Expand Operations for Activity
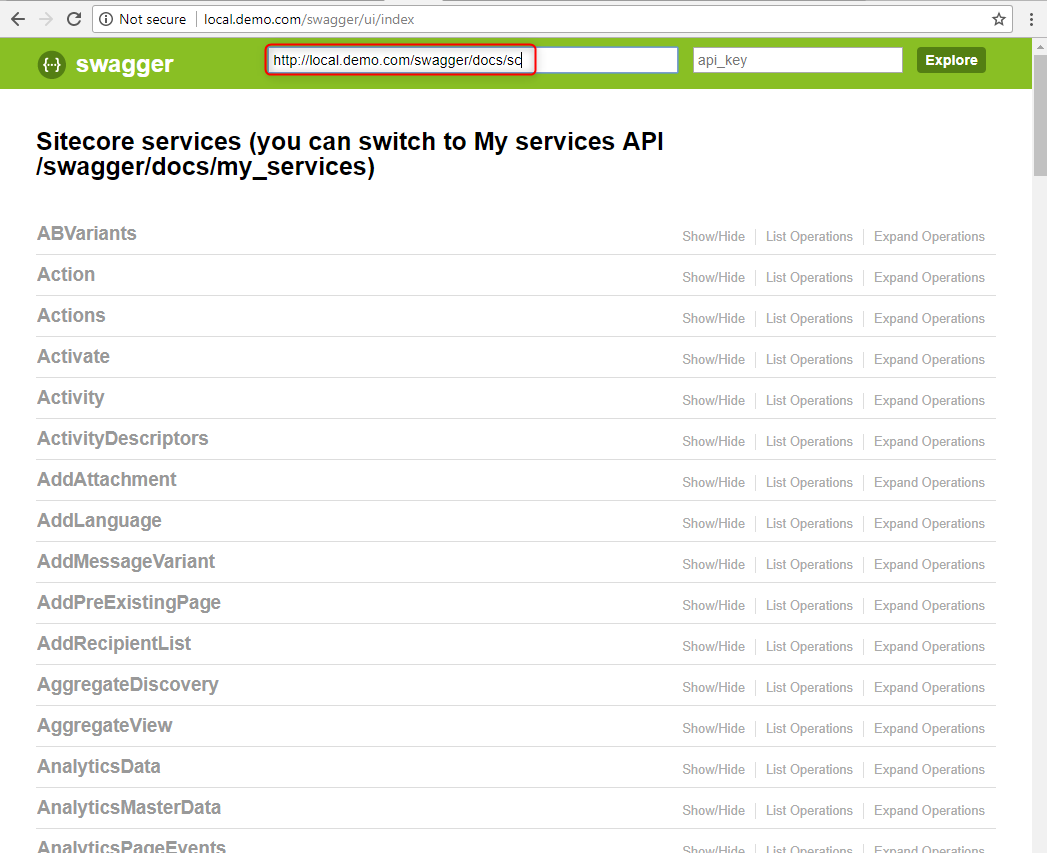This screenshot has height=853, width=1047. coord(929,400)
